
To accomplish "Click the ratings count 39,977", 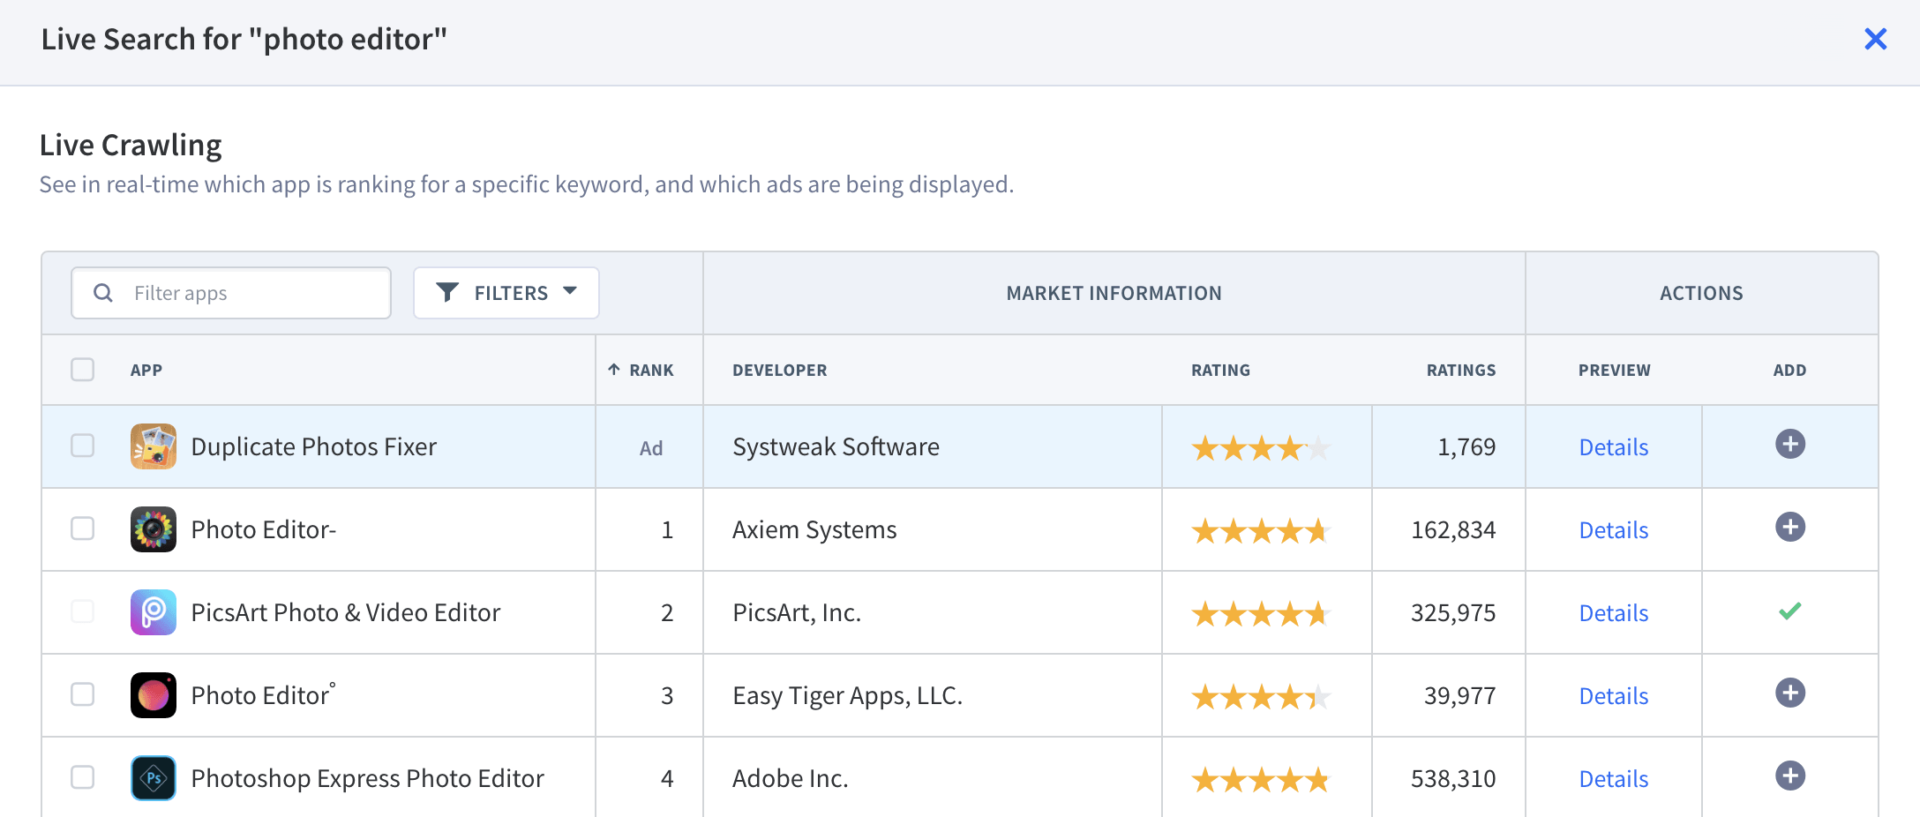I will click(1460, 696).
